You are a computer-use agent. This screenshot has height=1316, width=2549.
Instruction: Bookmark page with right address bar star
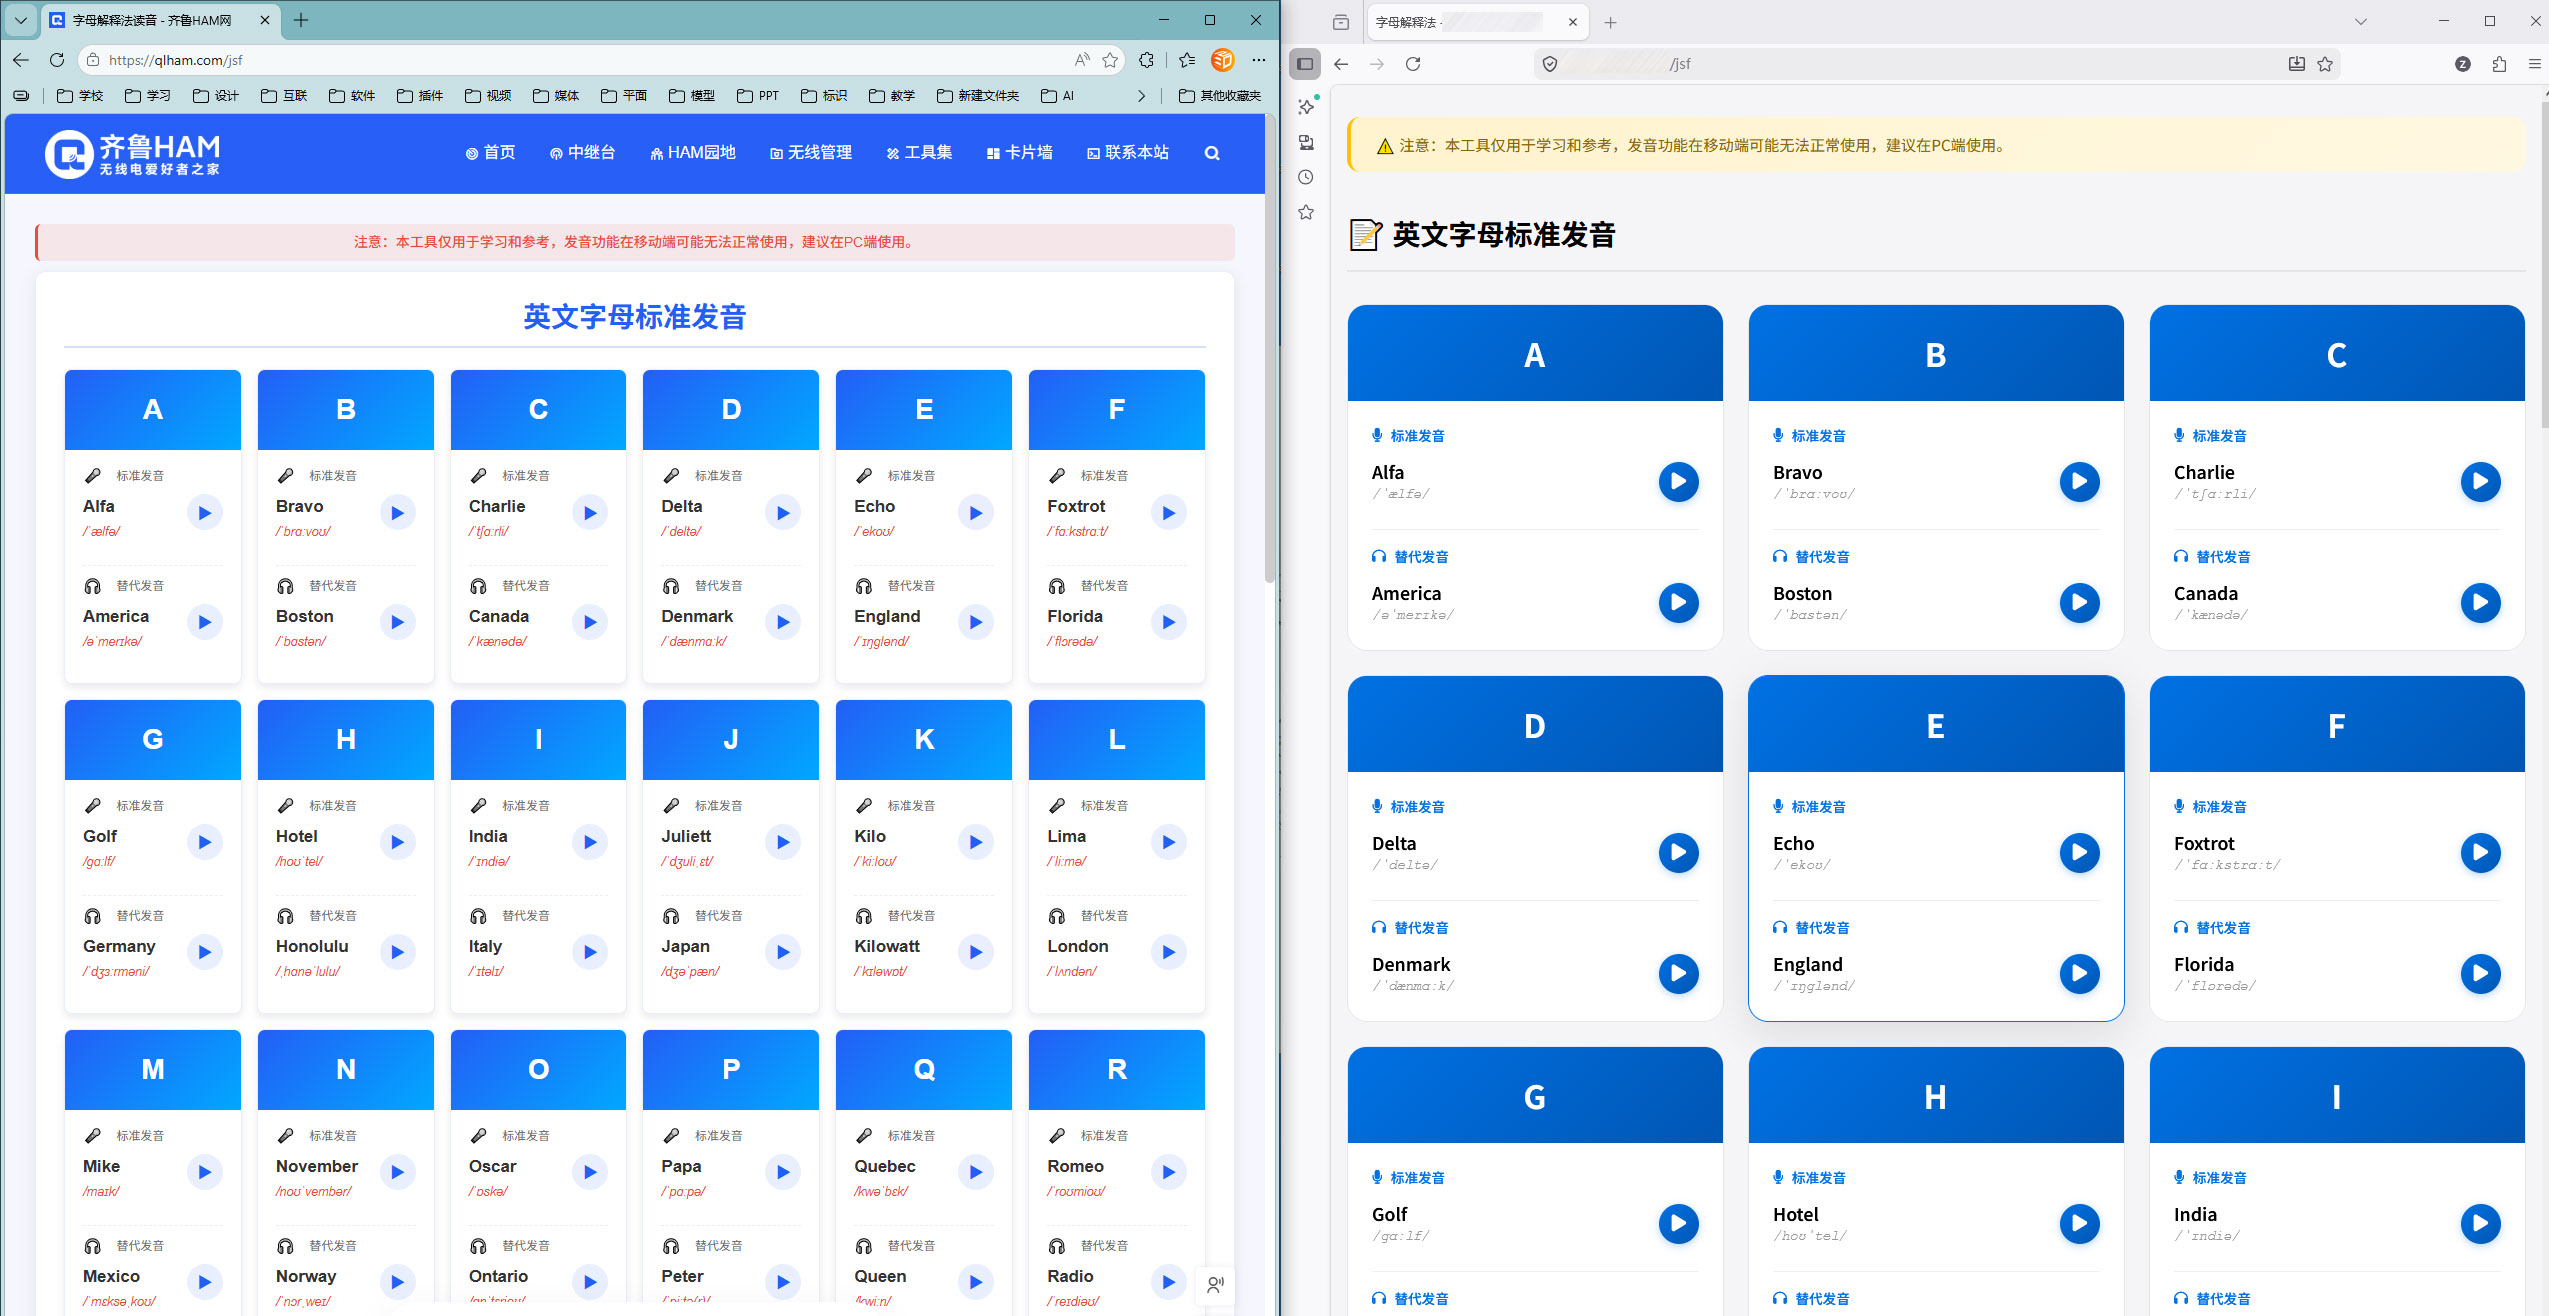2325,64
